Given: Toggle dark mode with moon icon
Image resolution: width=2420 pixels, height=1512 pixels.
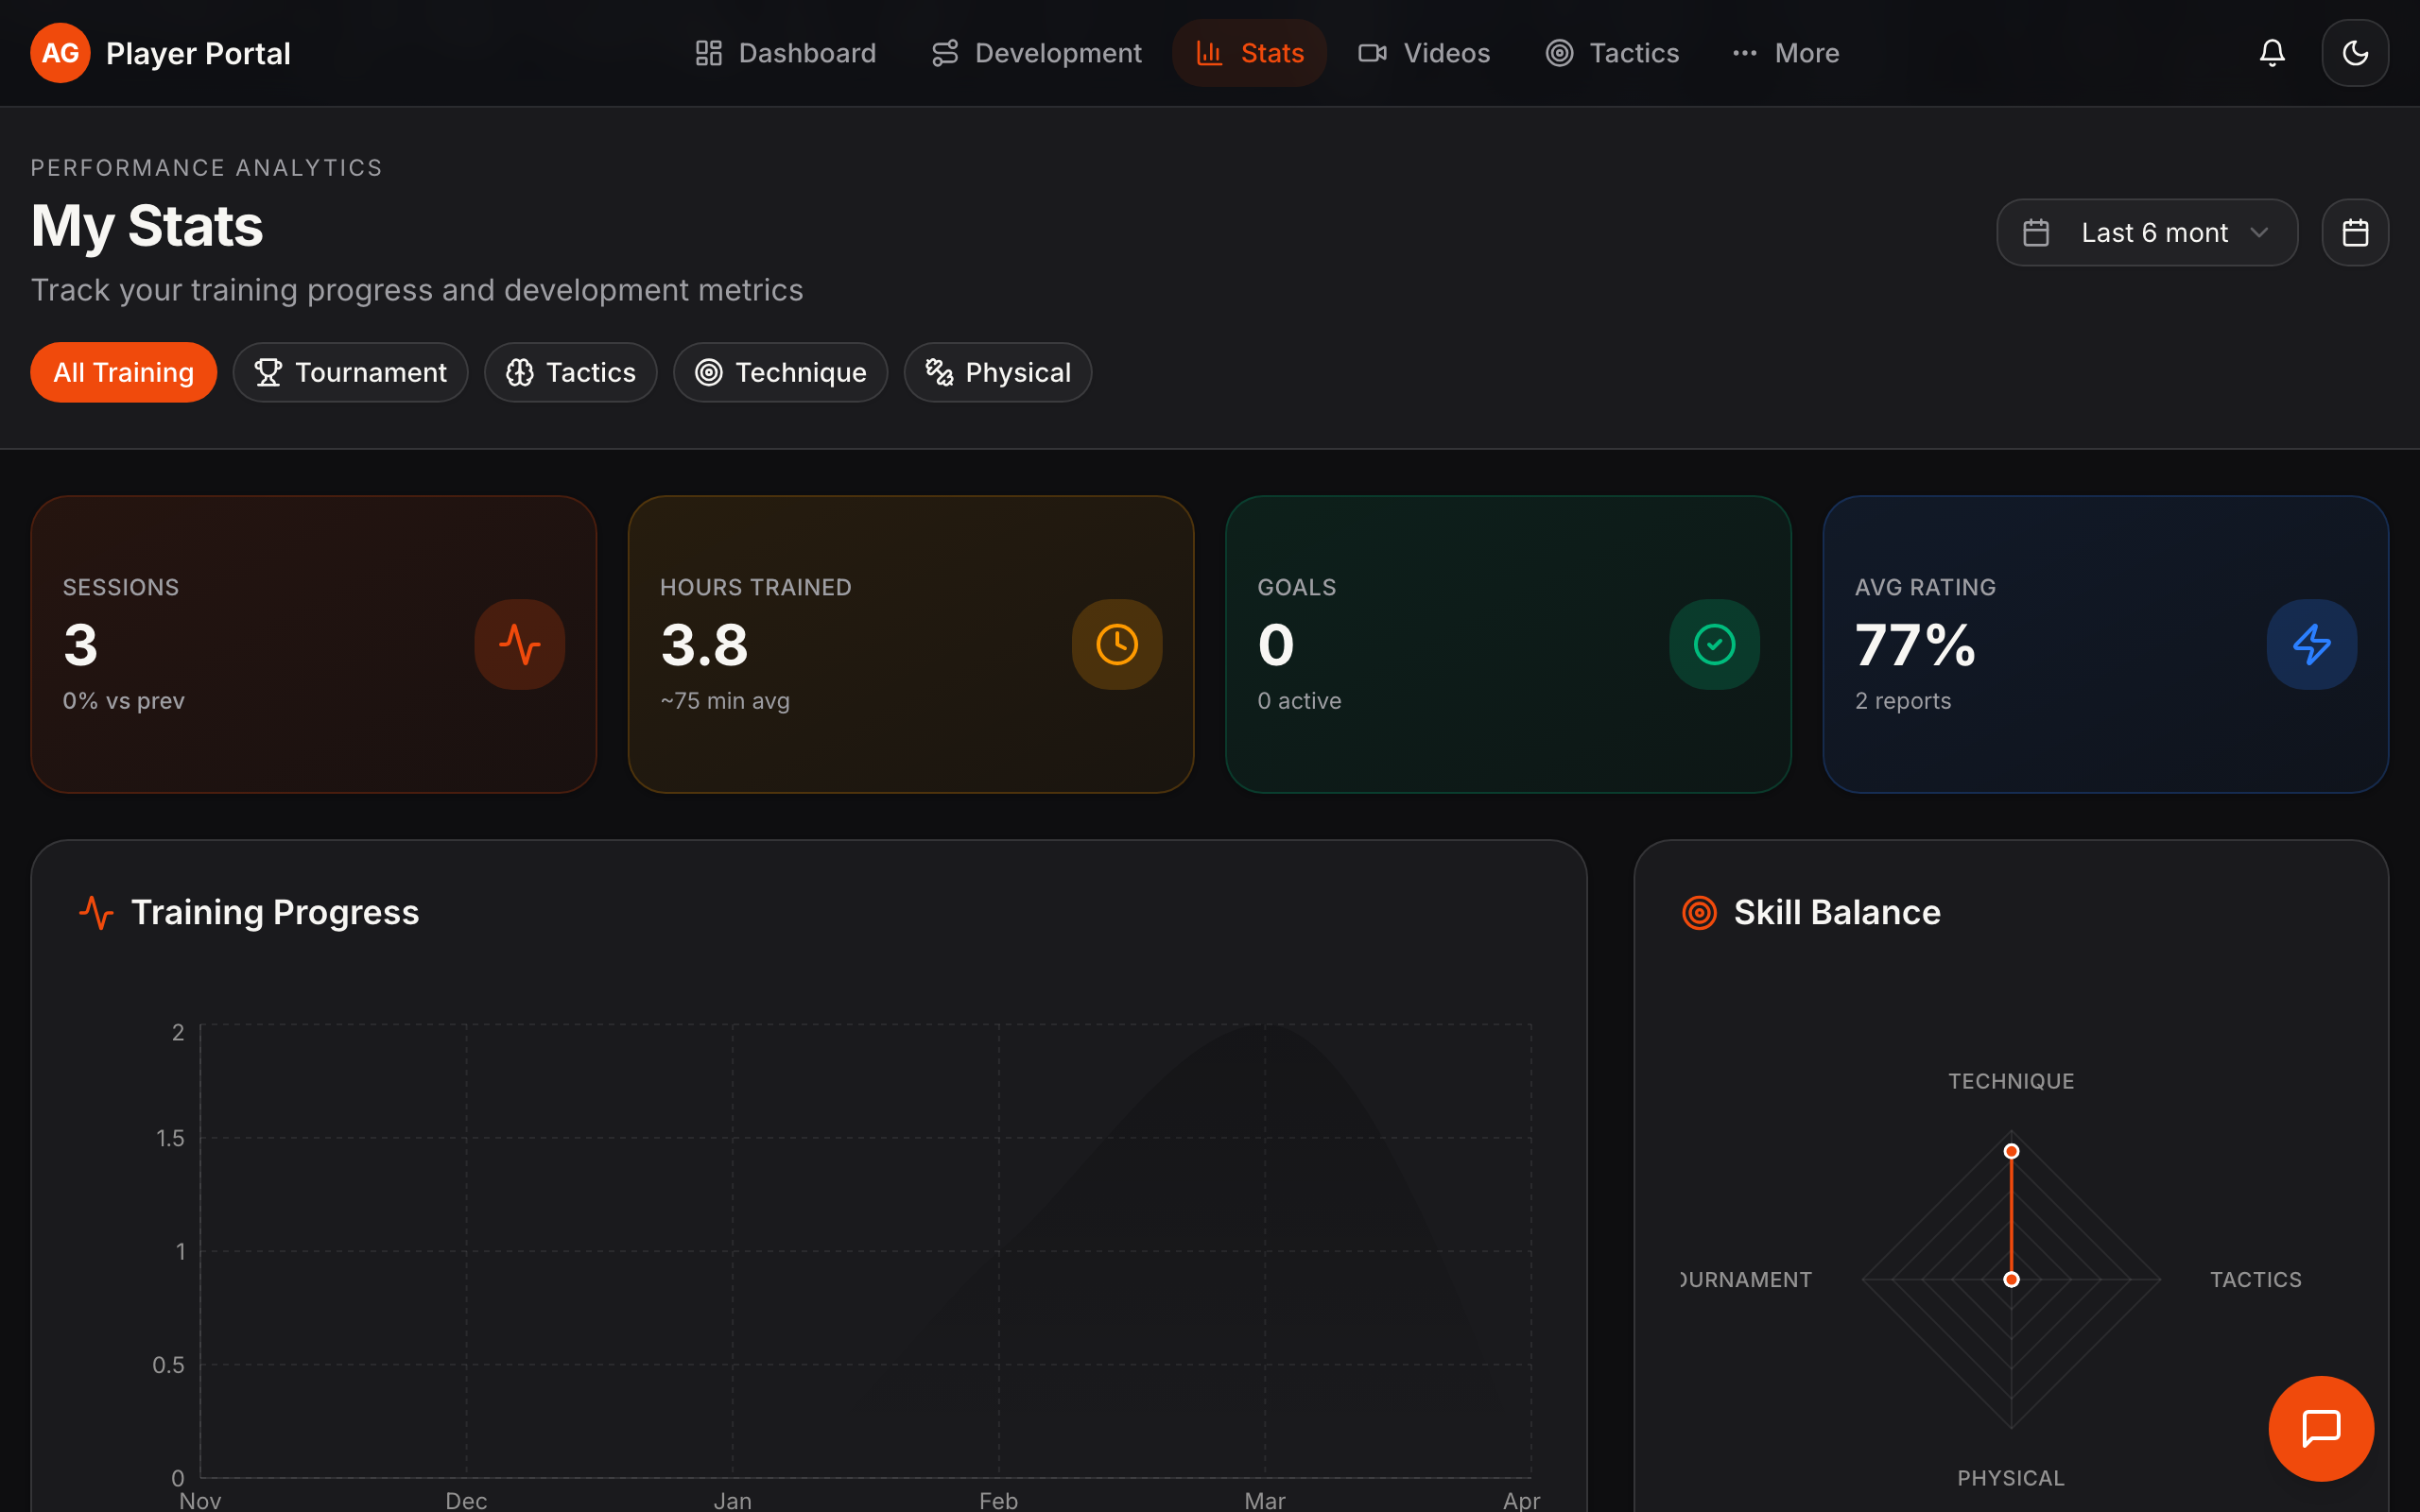Looking at the screenshot, I should point(2354,53).
